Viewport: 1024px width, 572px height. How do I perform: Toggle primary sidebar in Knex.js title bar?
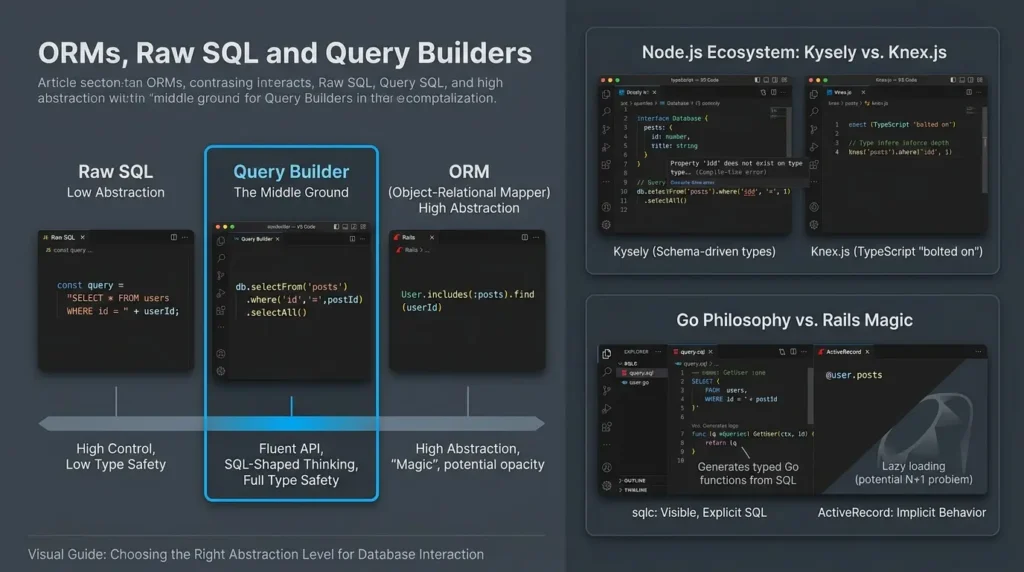click(953, 80)
